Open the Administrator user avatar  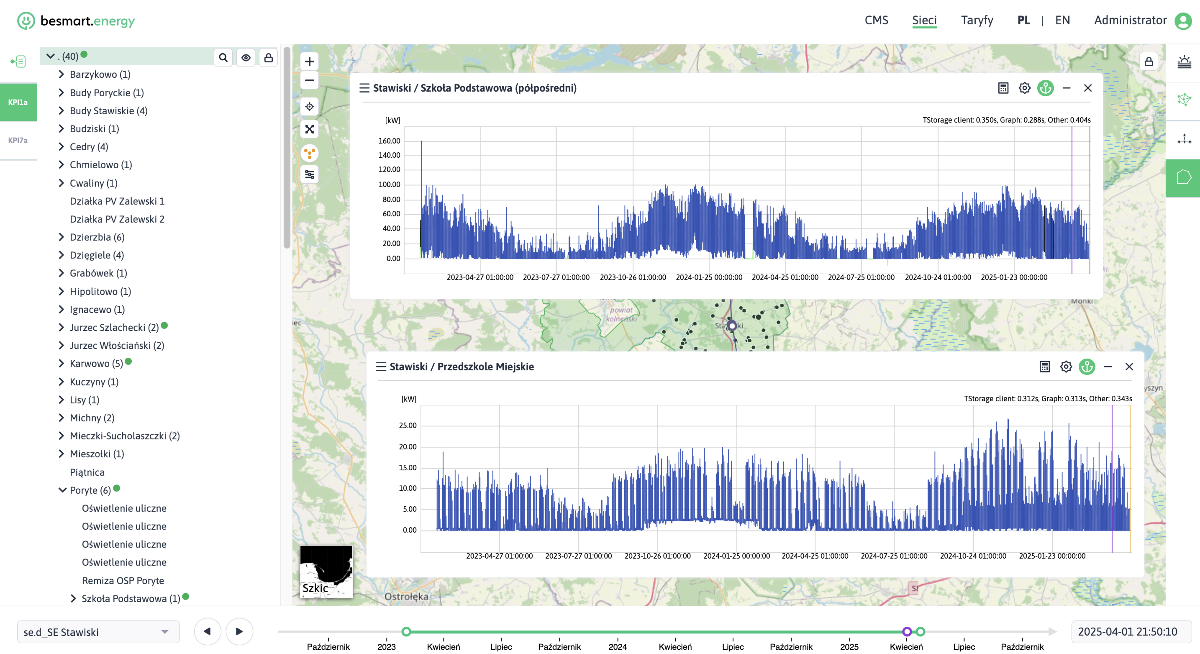(1184, 21)
